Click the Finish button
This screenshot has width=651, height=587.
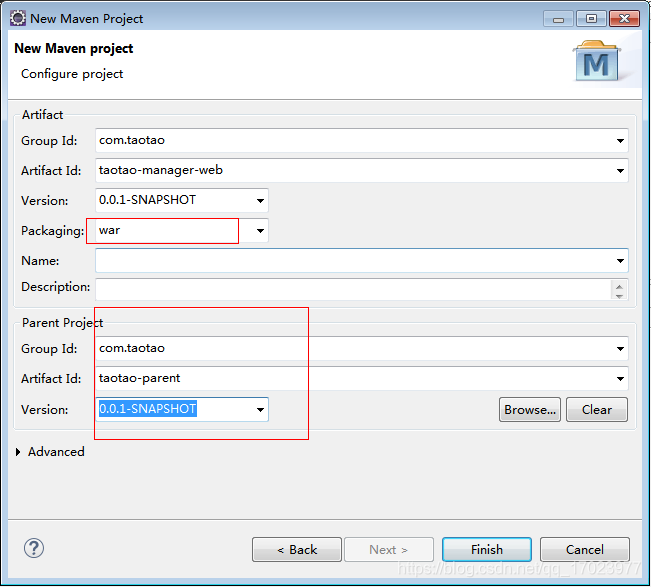pos(487,550)
